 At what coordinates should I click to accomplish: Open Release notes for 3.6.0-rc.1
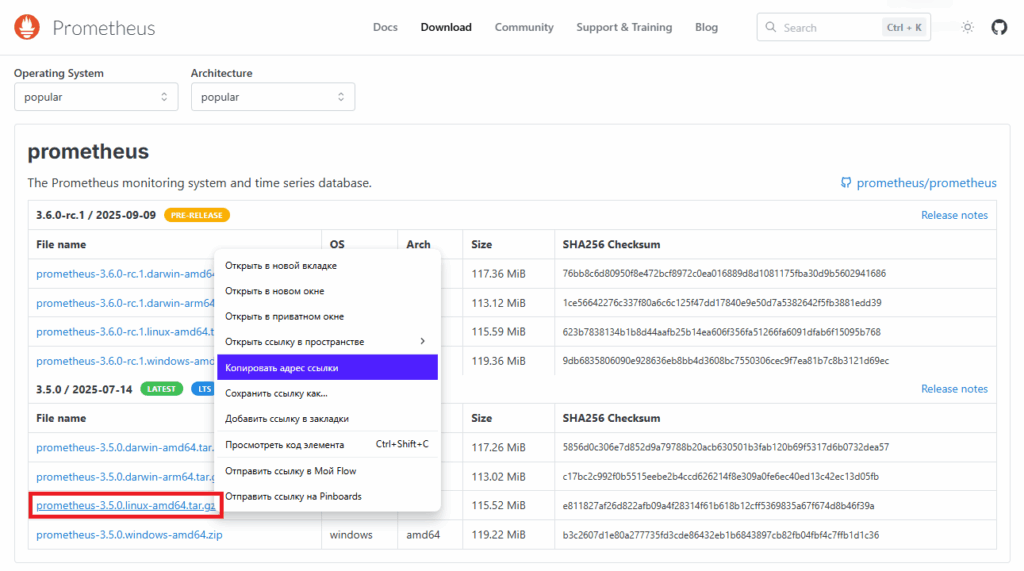954,215
